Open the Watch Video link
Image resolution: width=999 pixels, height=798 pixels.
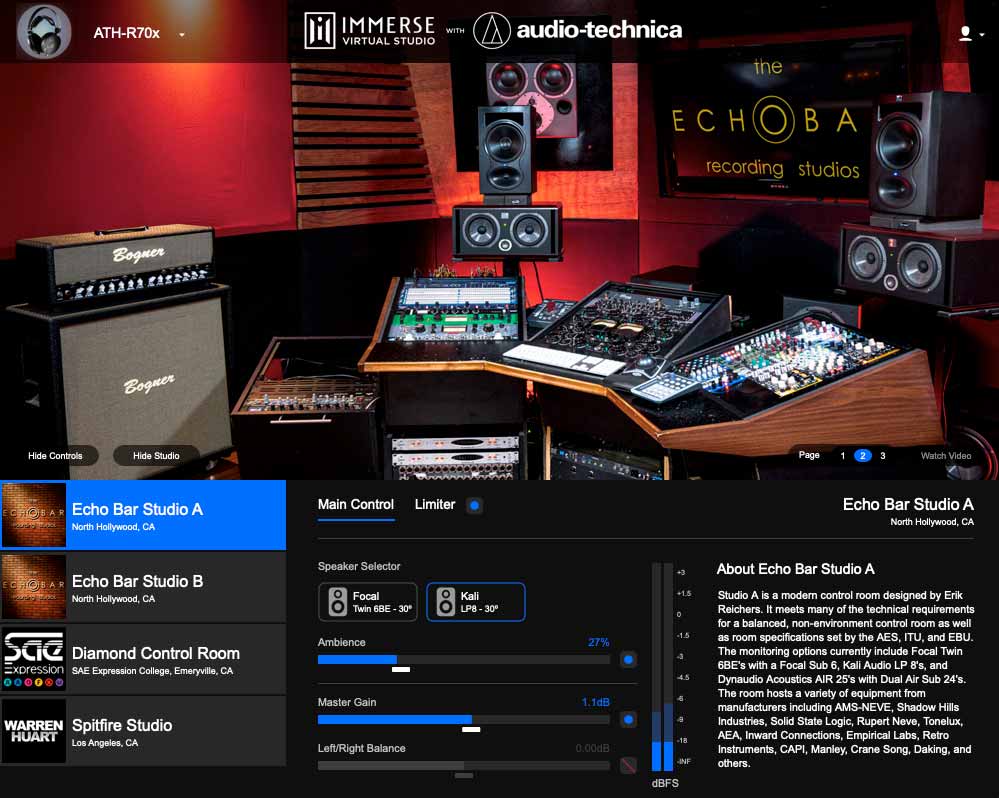coord(944,455)
